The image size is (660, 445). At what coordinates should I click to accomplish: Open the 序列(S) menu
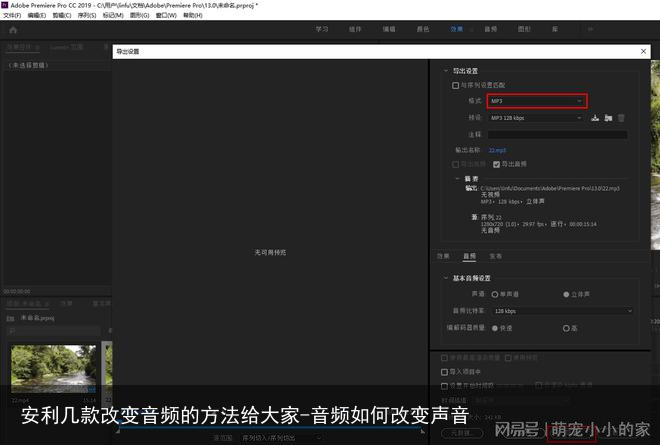click(x=87, y=15)
